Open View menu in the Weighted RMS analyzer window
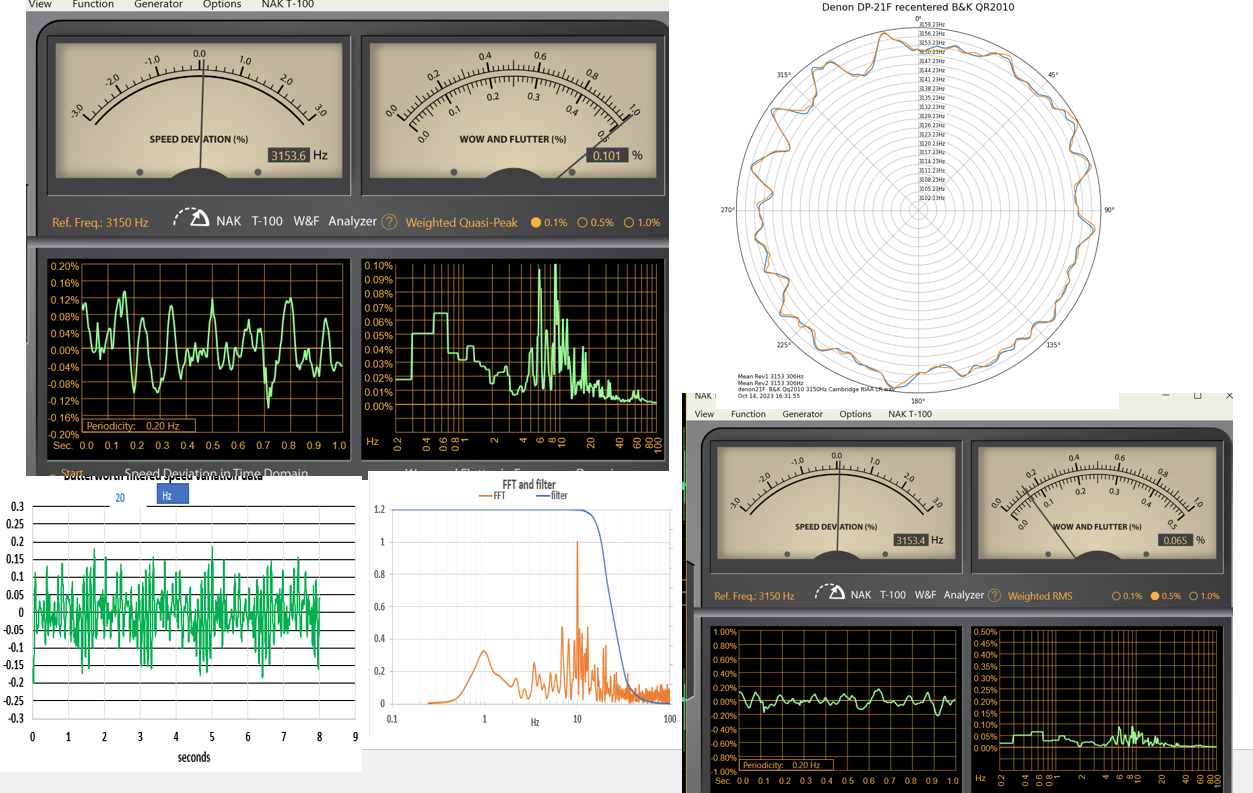1253x793 pixels. pos(704,414)
